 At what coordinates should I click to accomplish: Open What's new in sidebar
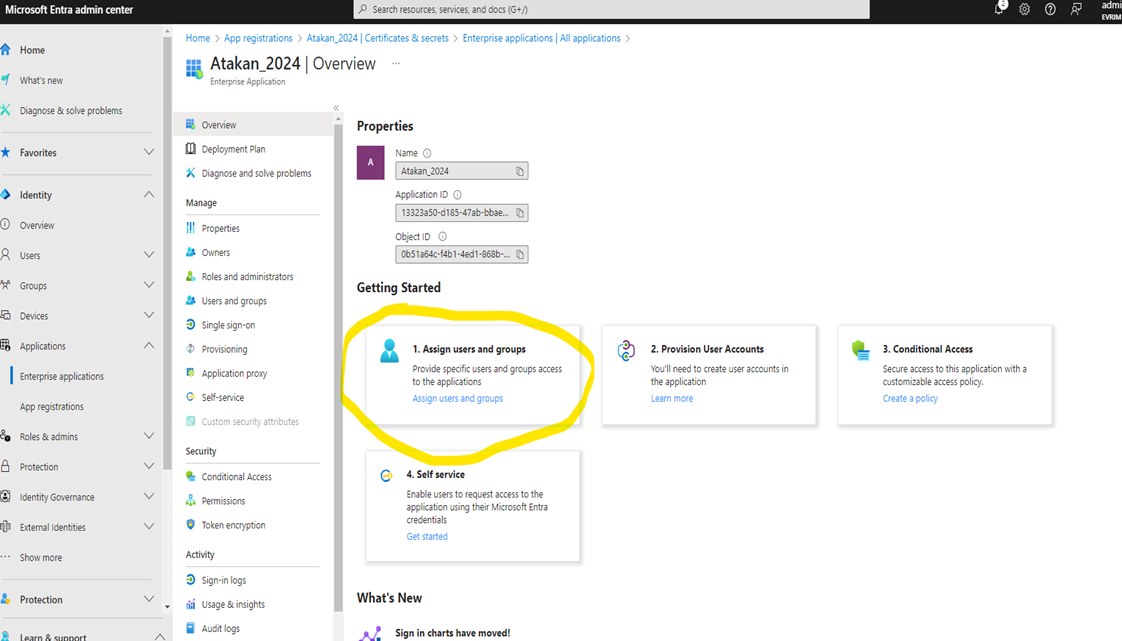(42, 80)
